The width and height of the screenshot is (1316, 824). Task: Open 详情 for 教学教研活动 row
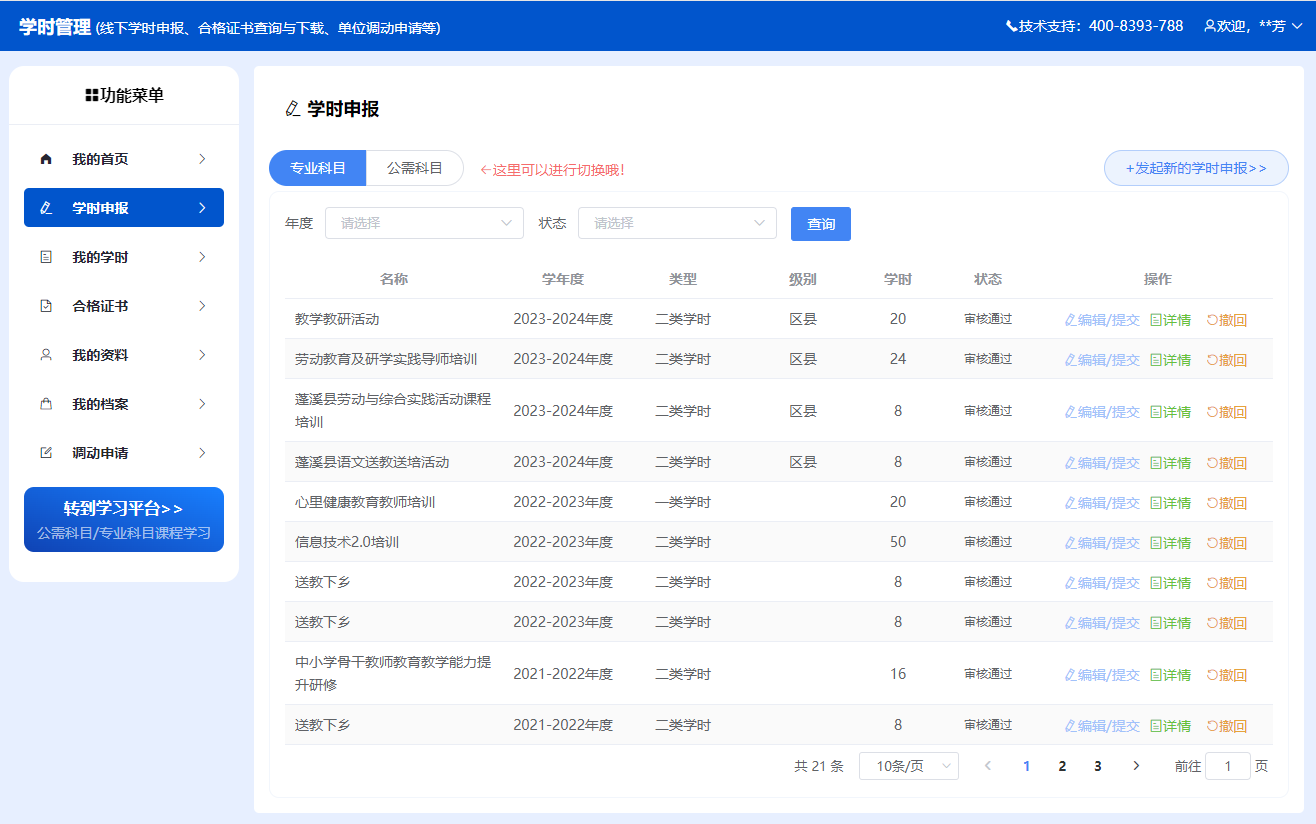[1170, 320]
